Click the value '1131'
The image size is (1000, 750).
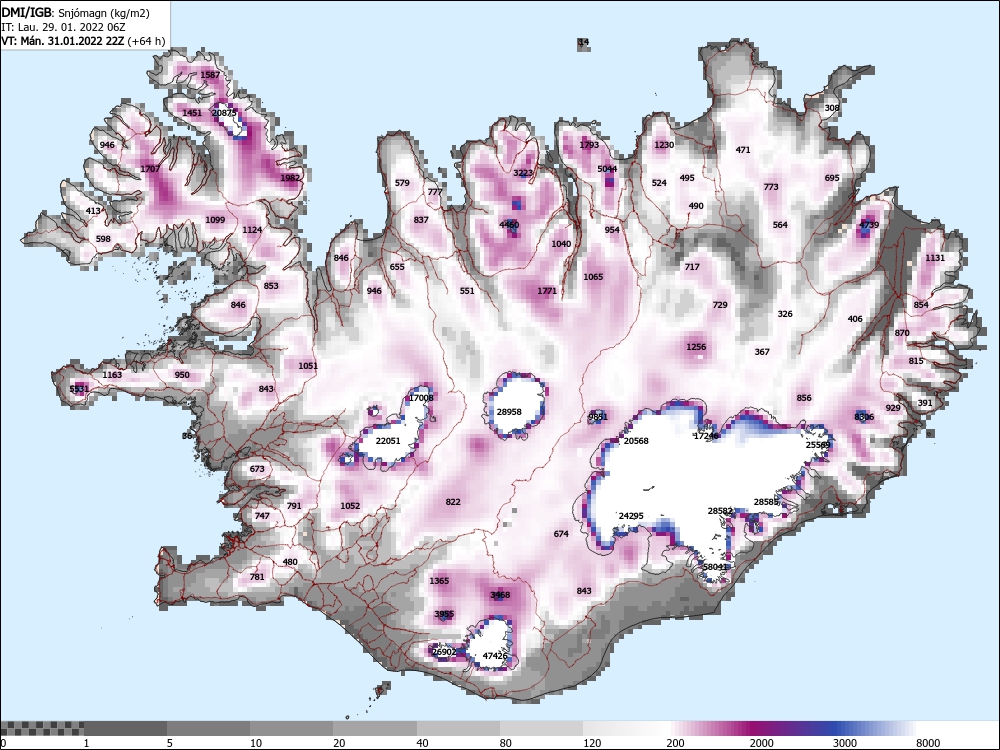(x=935, y=258)
